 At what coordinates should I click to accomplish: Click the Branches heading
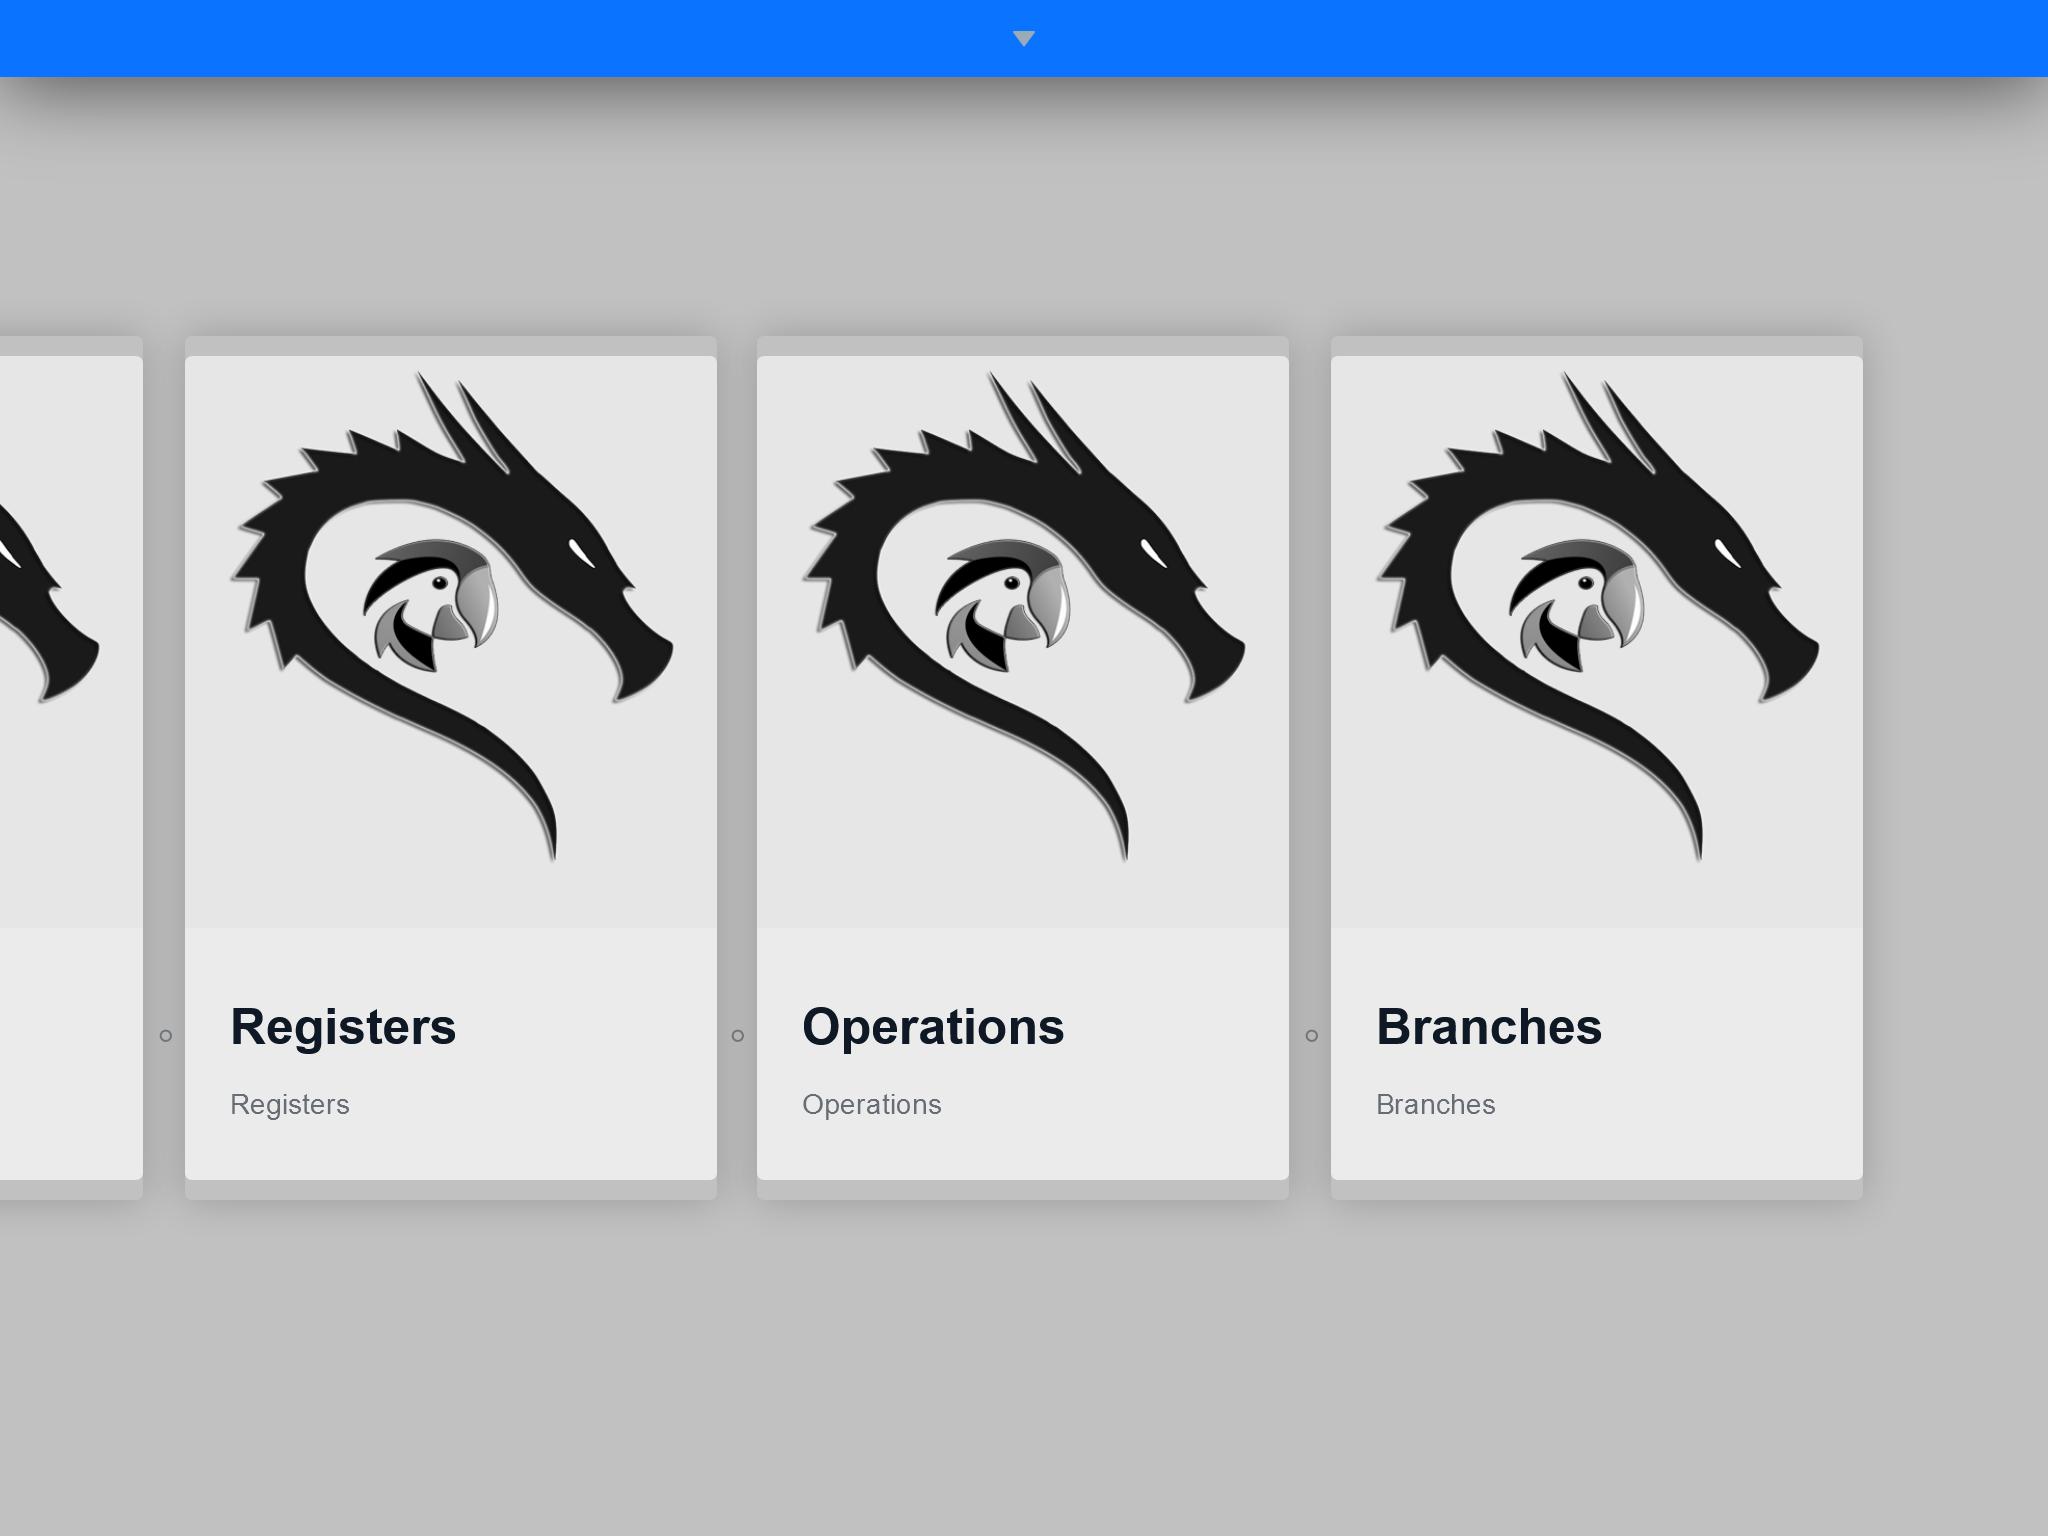click(x=1489, y=1027)
